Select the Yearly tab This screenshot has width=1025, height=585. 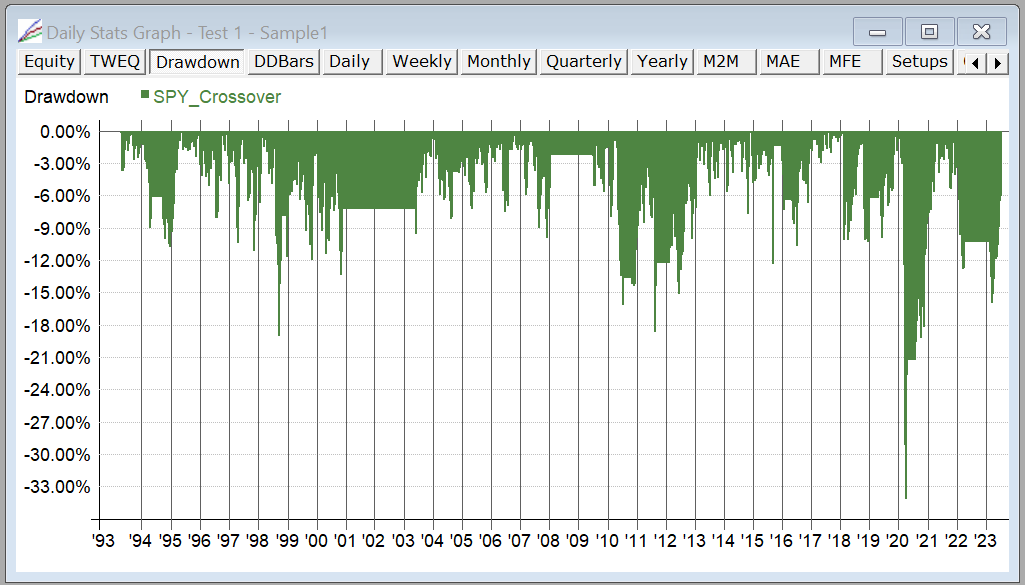pos(661,62)
